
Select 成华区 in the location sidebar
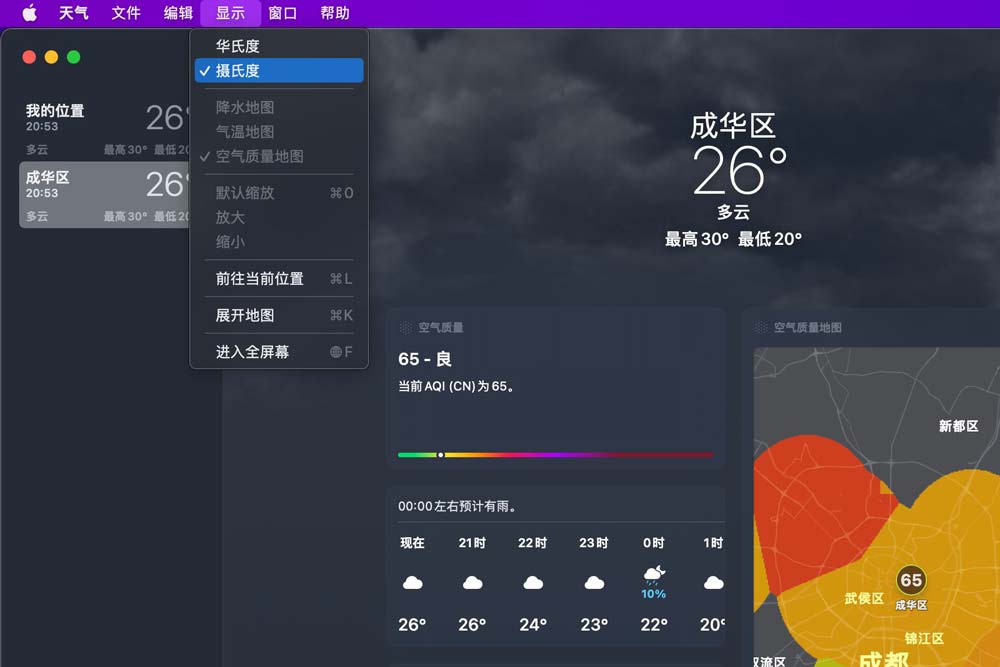click(x=105, y=195)
